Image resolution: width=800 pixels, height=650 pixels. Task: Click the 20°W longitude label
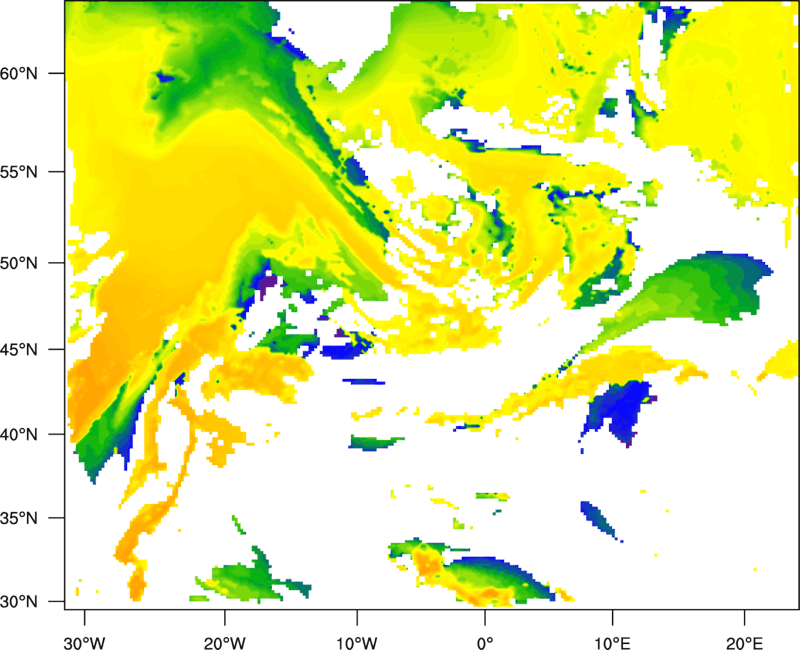[x=225, y=643]
